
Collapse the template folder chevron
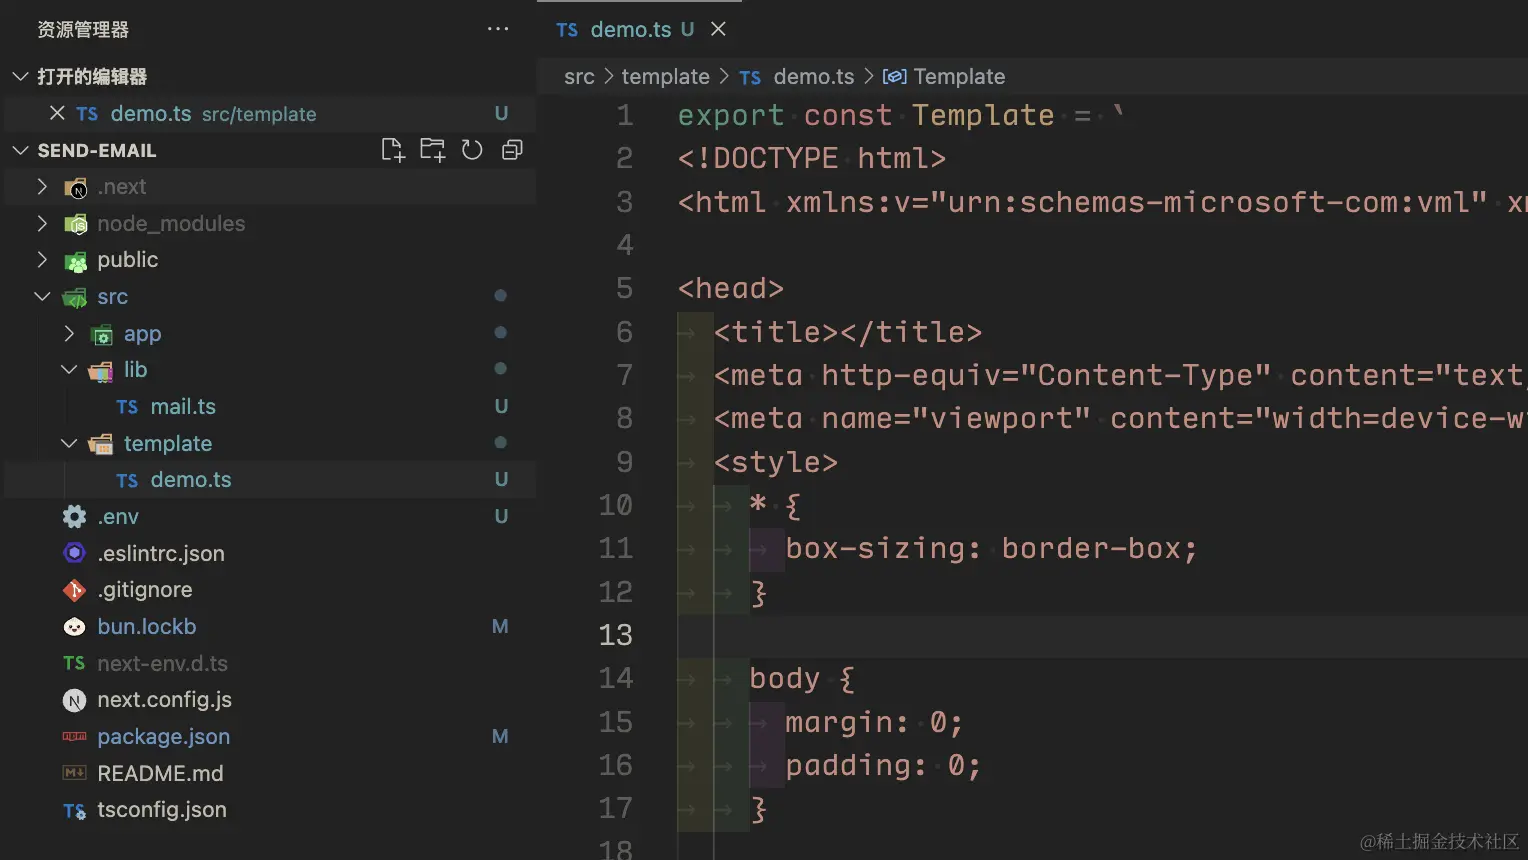pos(68,443)
